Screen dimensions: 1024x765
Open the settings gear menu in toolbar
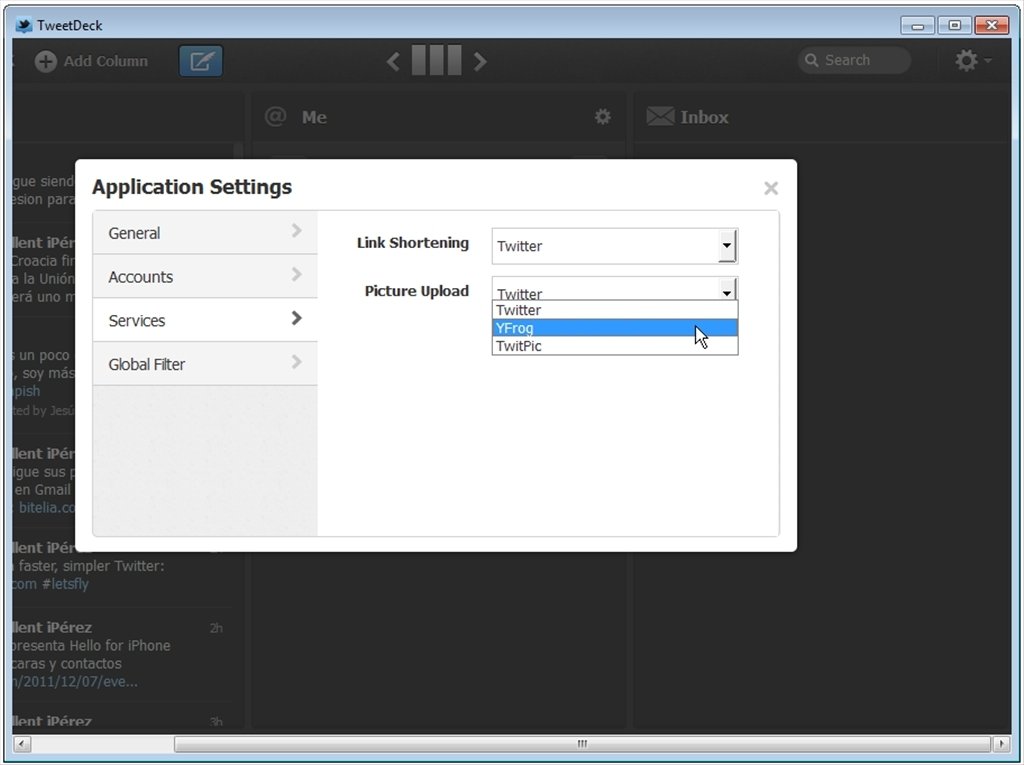(972, 61)
